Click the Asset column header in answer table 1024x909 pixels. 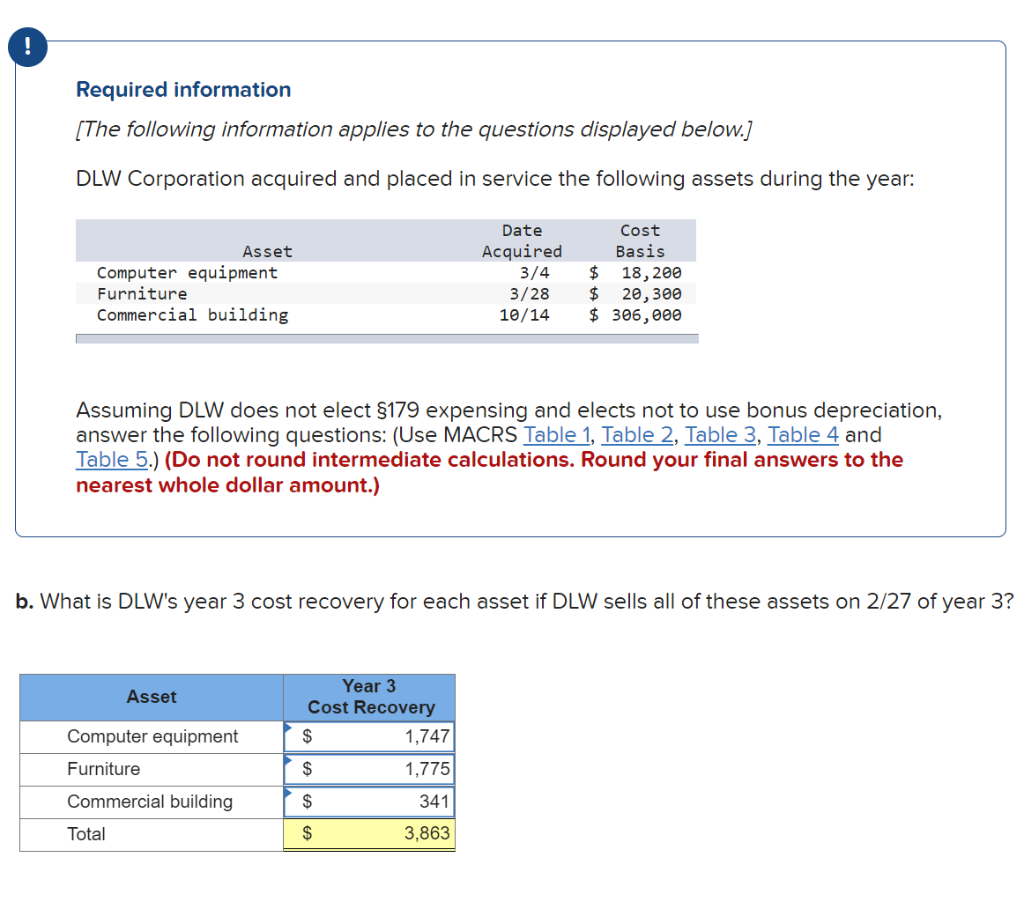[x=152, y=697]
